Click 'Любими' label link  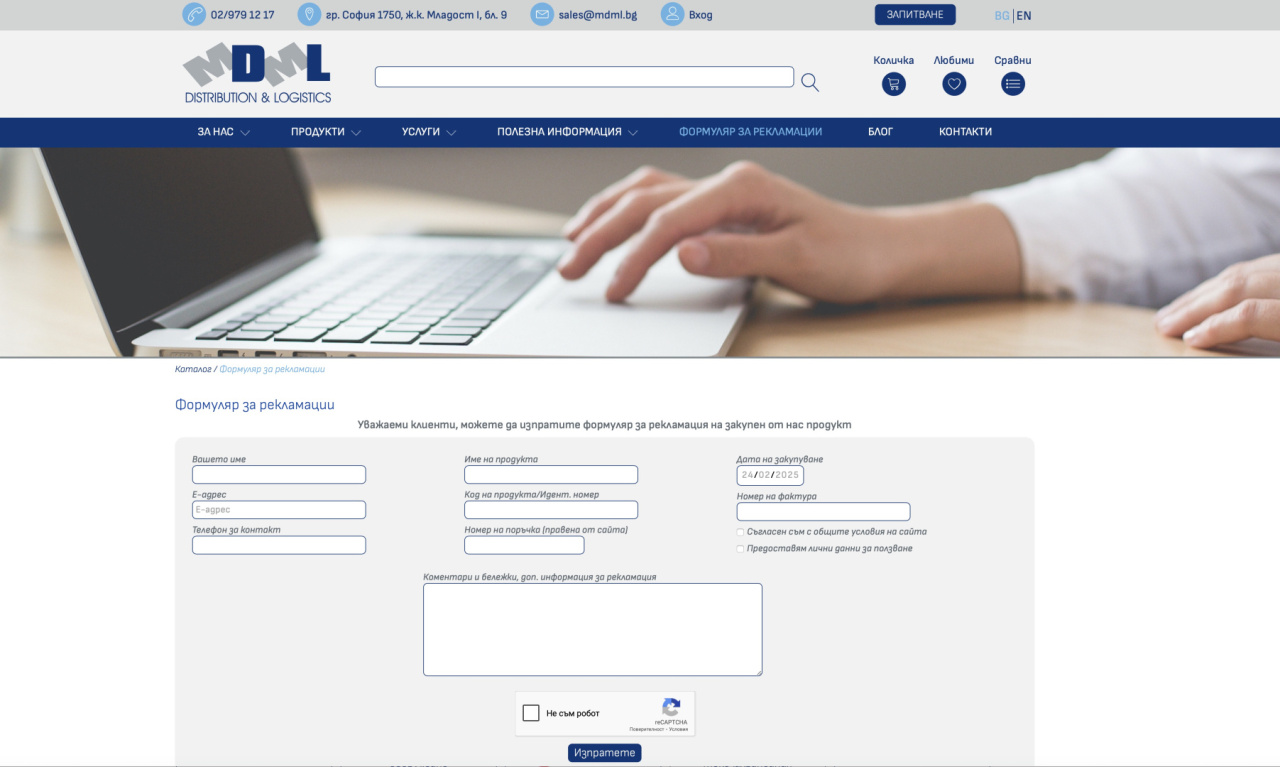pos(954,60)
